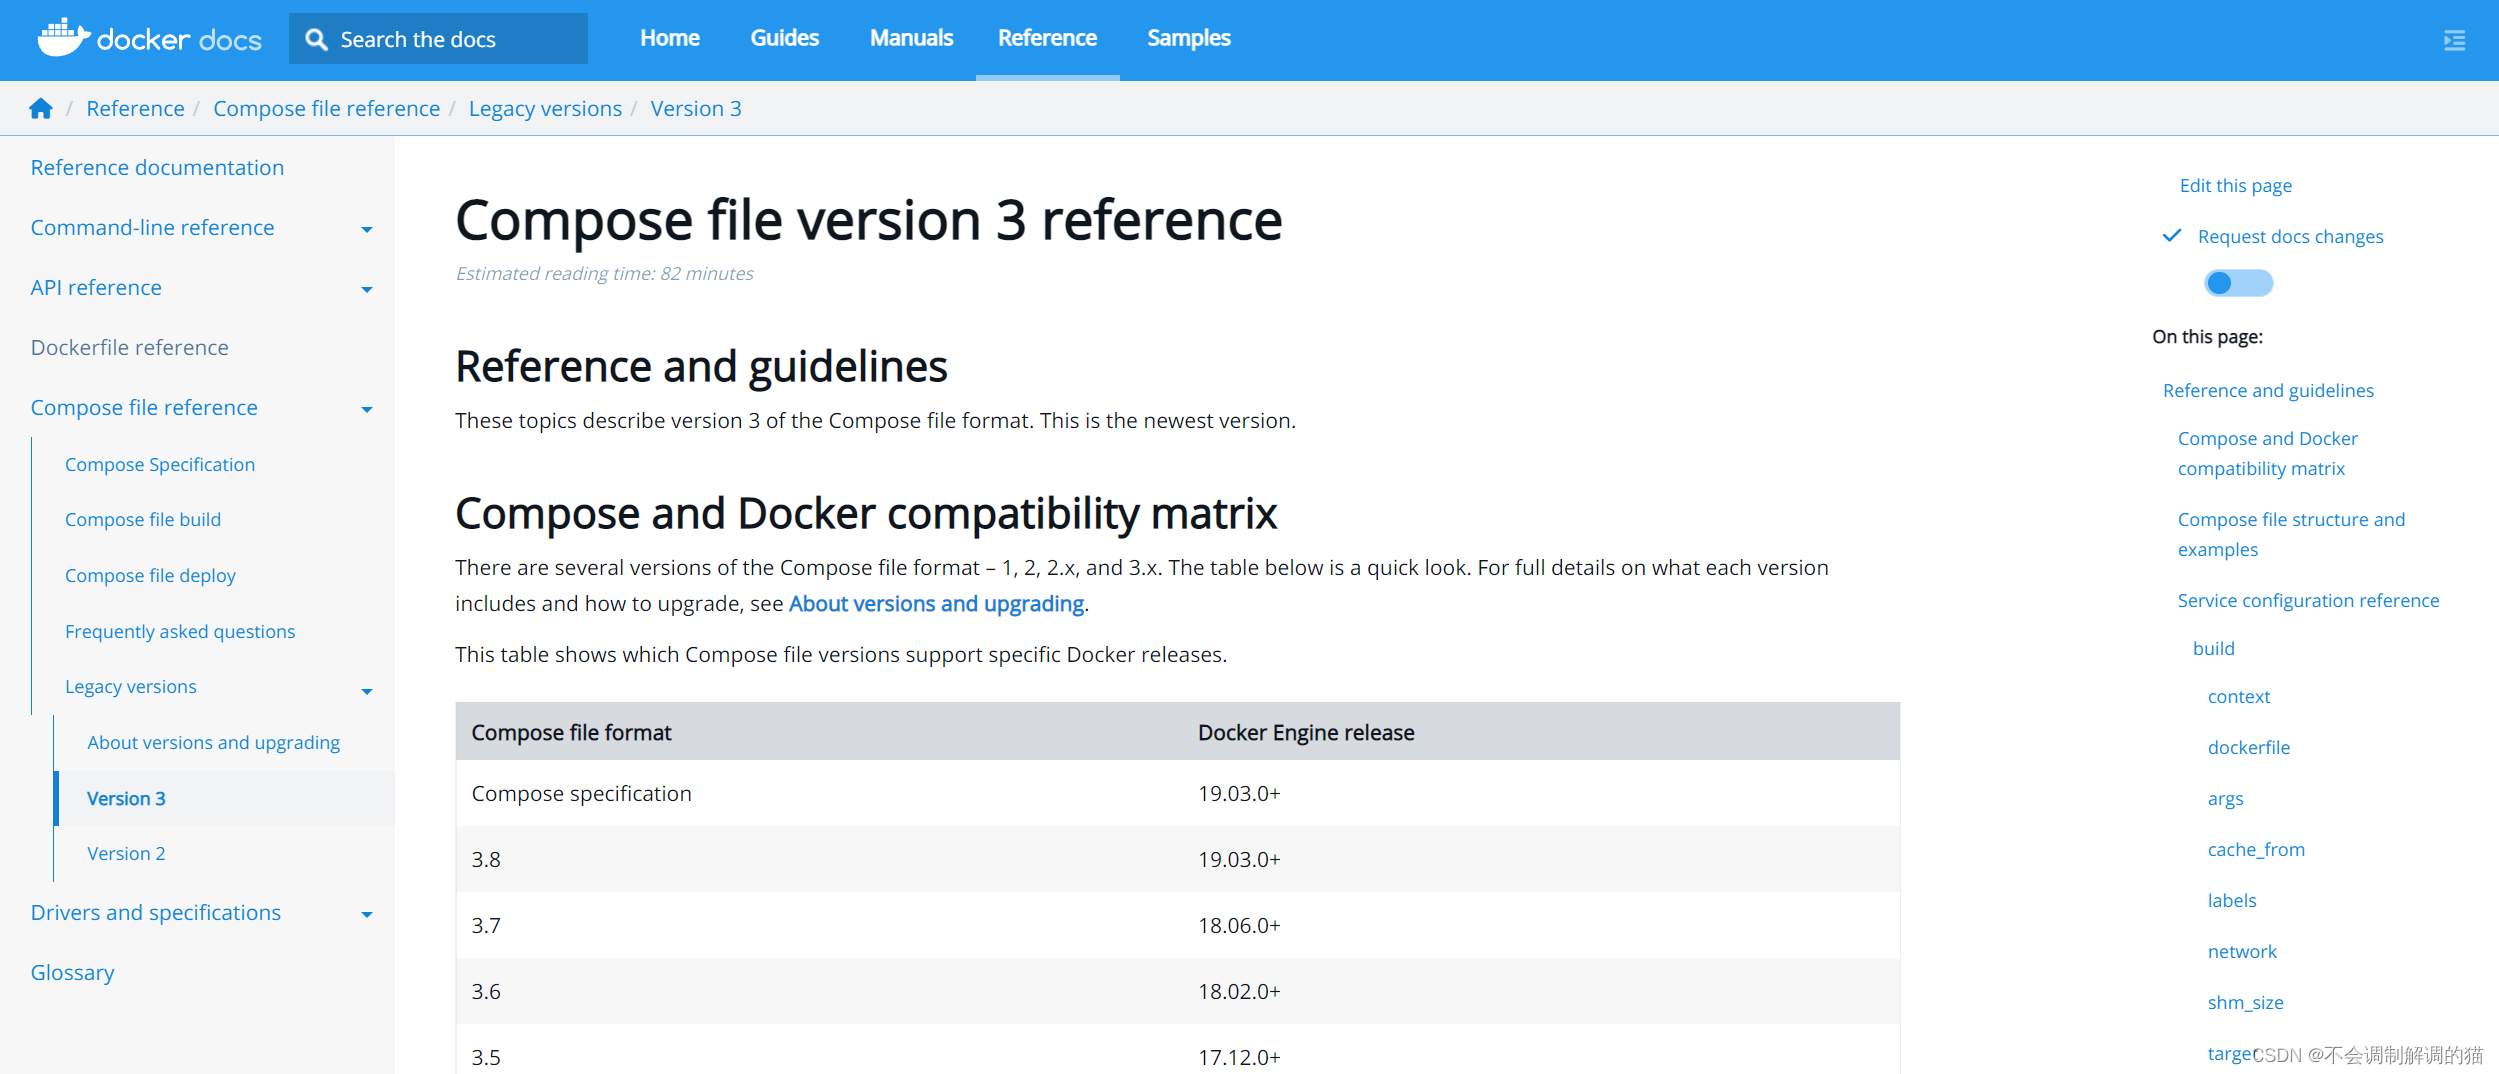Click Edit this page link

[x=2235, y=185]
